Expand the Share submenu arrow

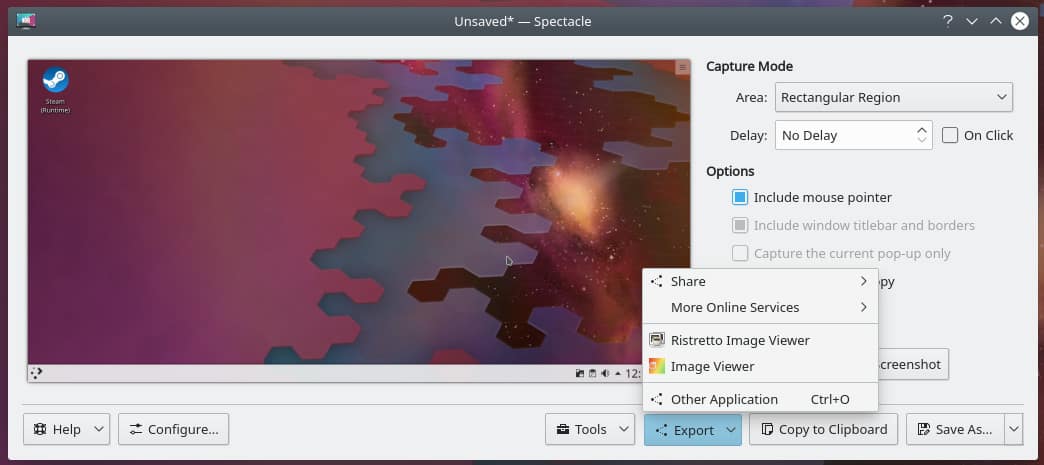pos(864,281)
